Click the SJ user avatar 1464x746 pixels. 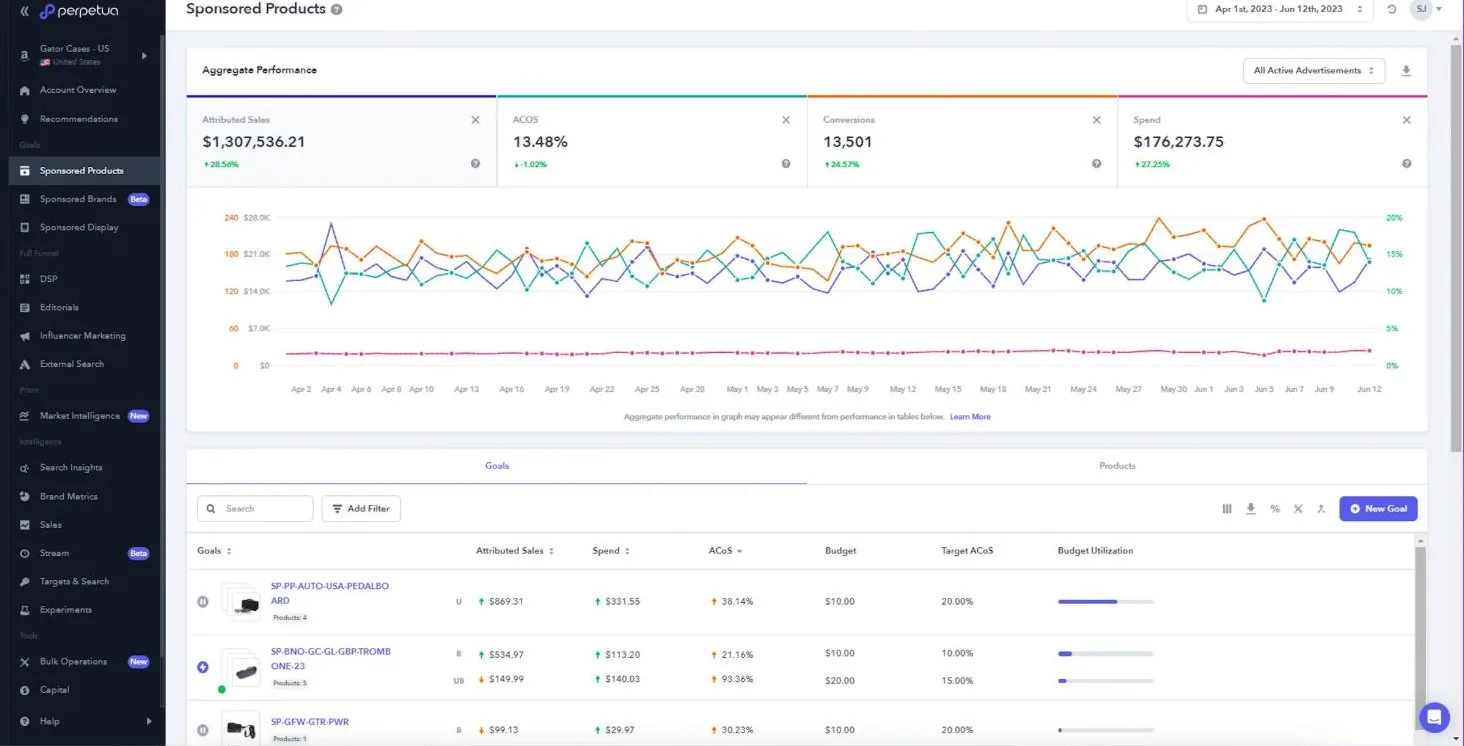[x=1421, y=9]
